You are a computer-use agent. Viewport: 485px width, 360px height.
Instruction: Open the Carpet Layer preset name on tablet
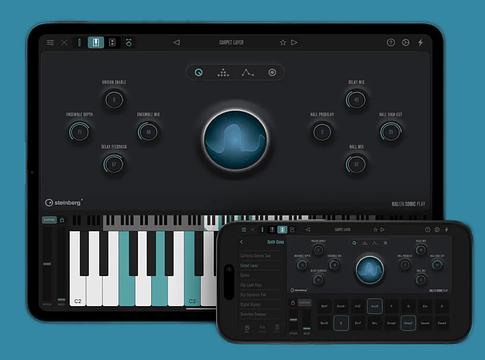click(x=231, y=42)
